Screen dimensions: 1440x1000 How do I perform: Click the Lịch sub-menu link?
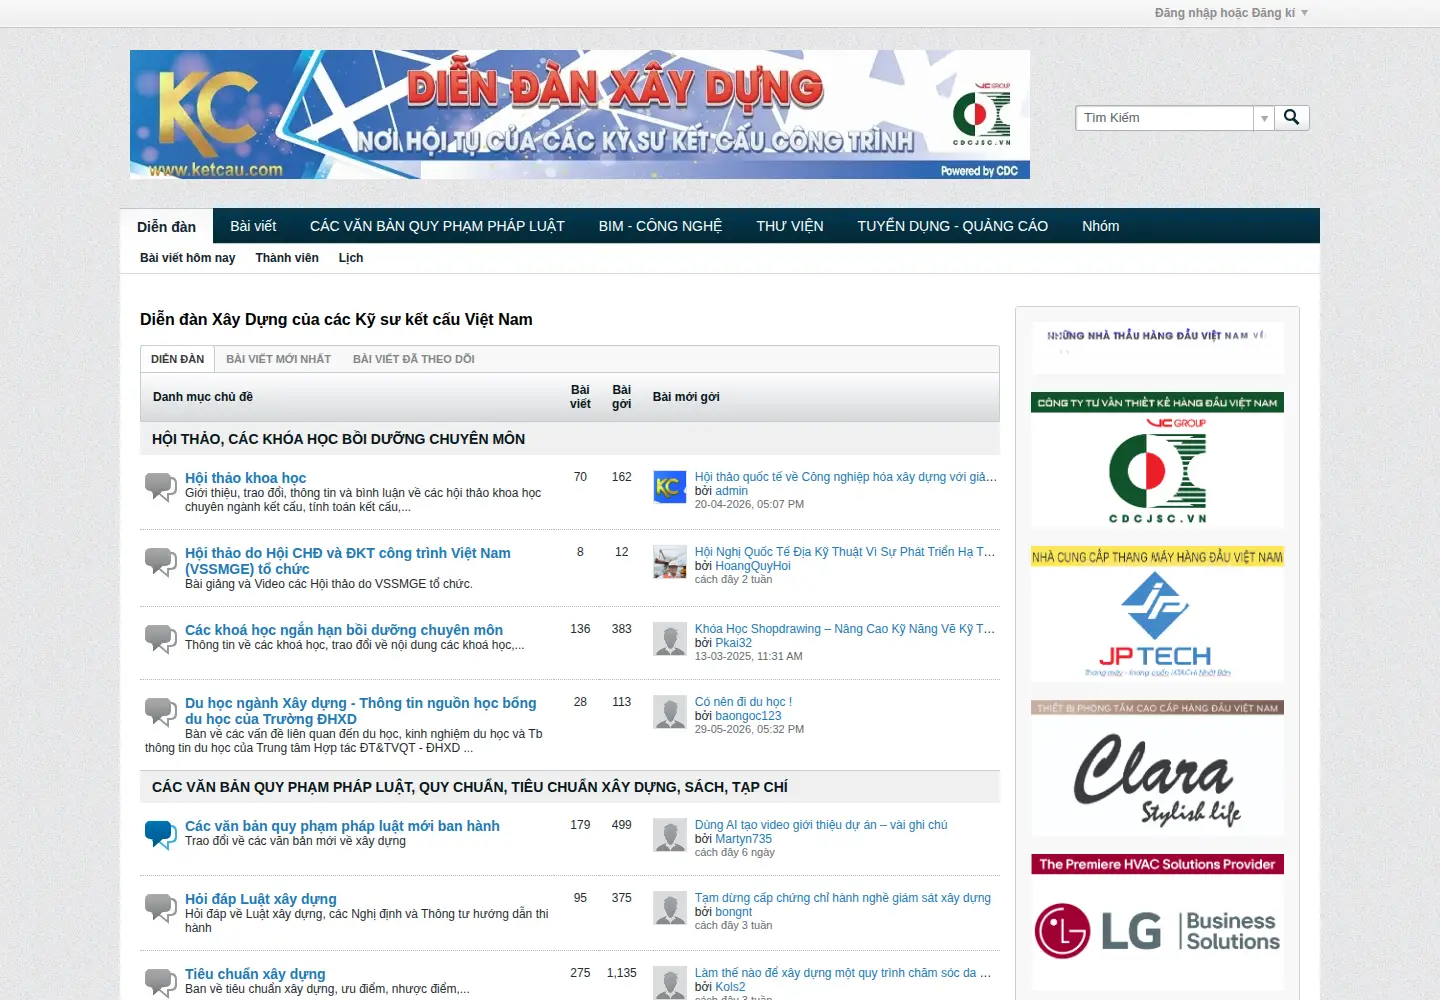pos(351,258)
